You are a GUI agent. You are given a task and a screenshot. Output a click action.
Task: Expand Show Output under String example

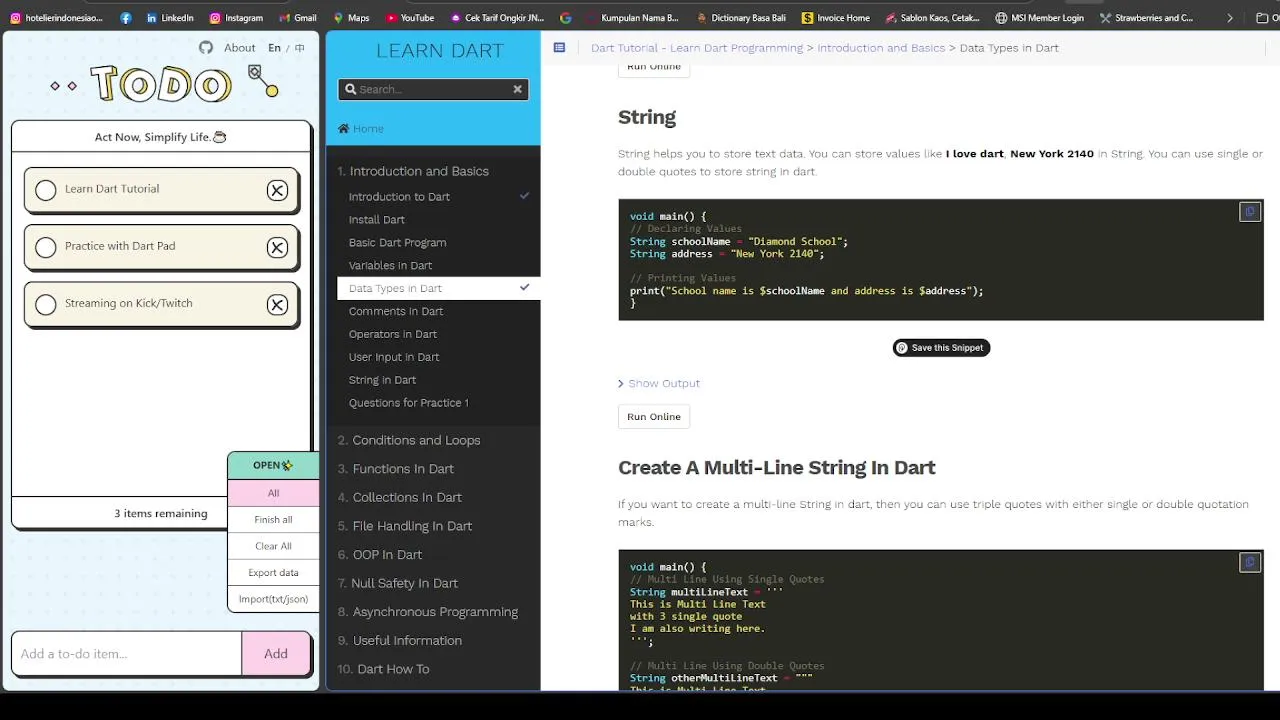[x=659, y=383]
